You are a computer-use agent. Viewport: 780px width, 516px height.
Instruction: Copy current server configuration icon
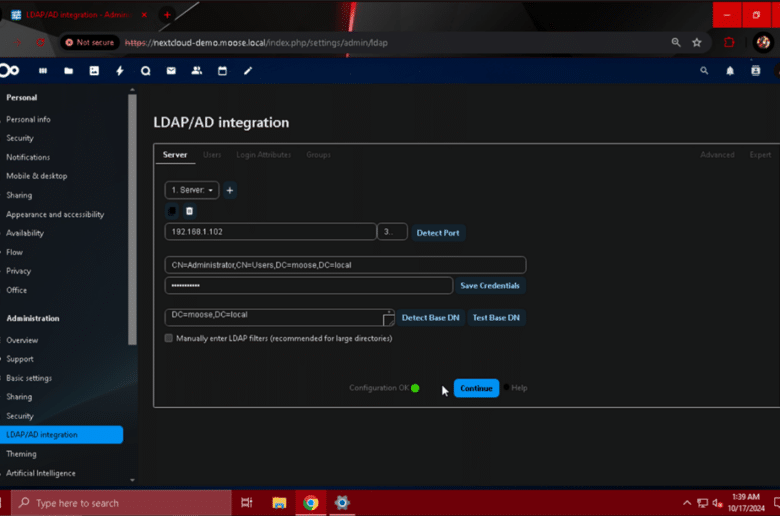[x=172, y=211]
